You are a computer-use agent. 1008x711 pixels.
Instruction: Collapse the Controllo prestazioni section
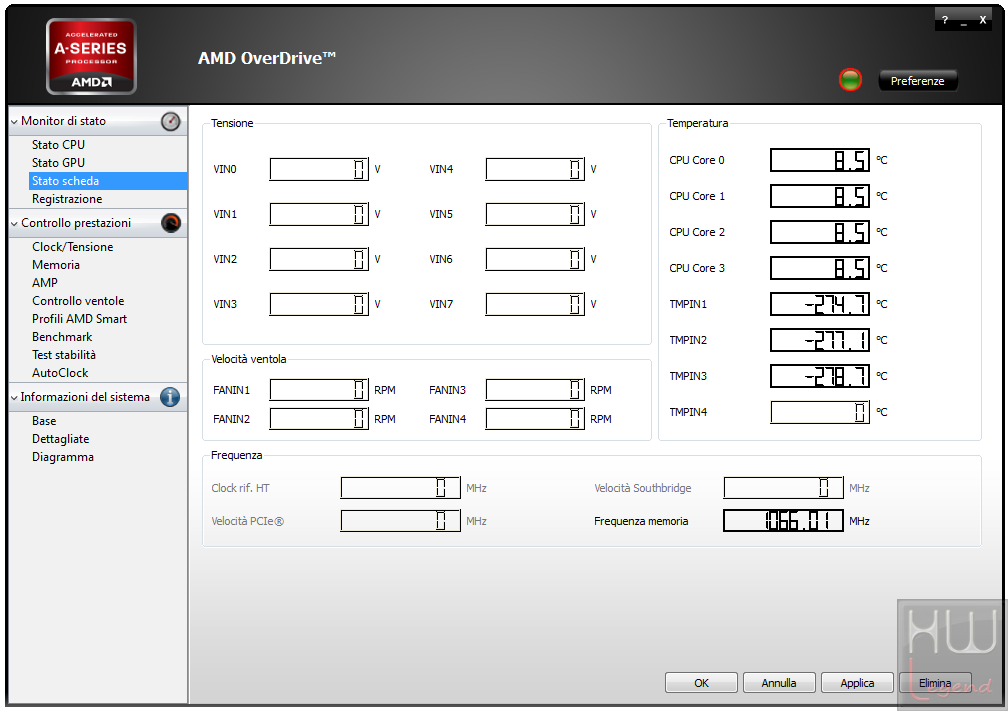[x=14, y=224]
